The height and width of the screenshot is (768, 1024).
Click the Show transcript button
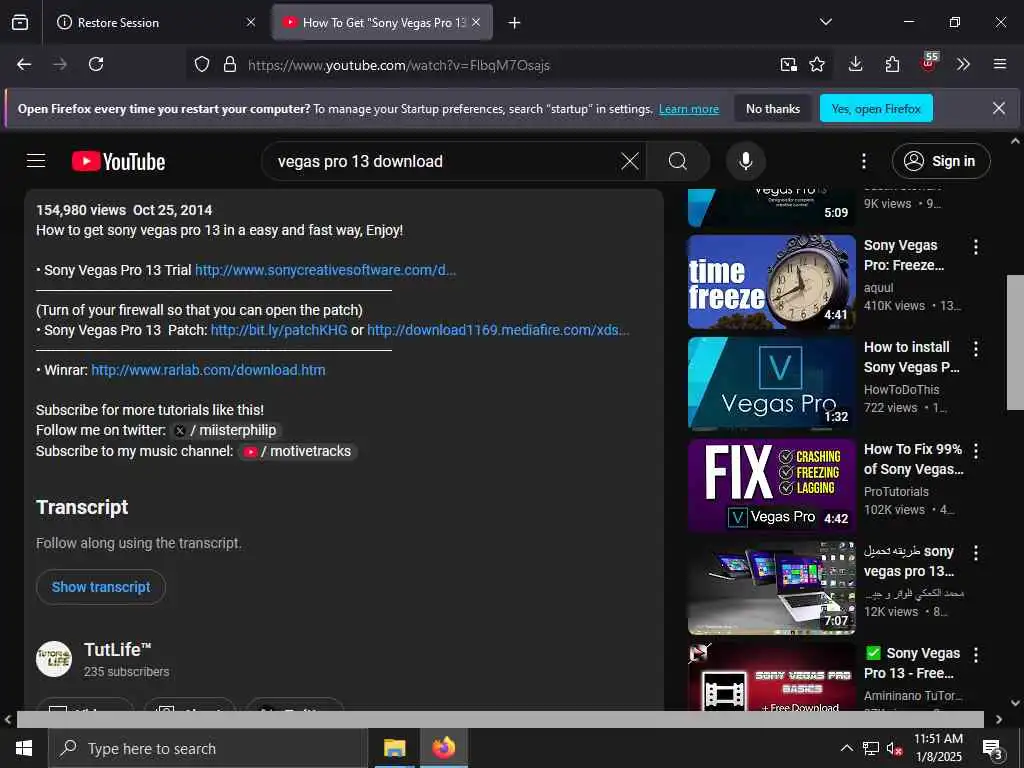click(101, 587)
